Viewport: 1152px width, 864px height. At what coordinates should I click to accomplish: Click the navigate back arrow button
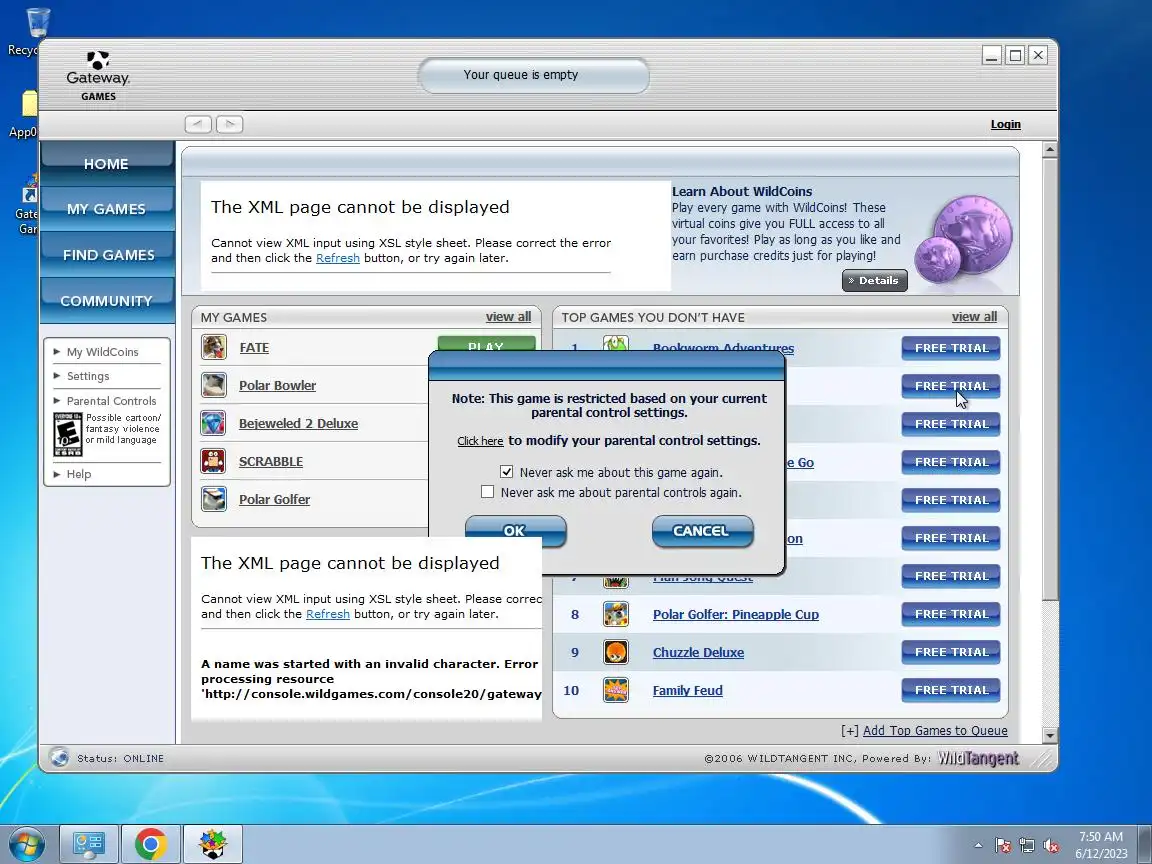coord(198,124)
